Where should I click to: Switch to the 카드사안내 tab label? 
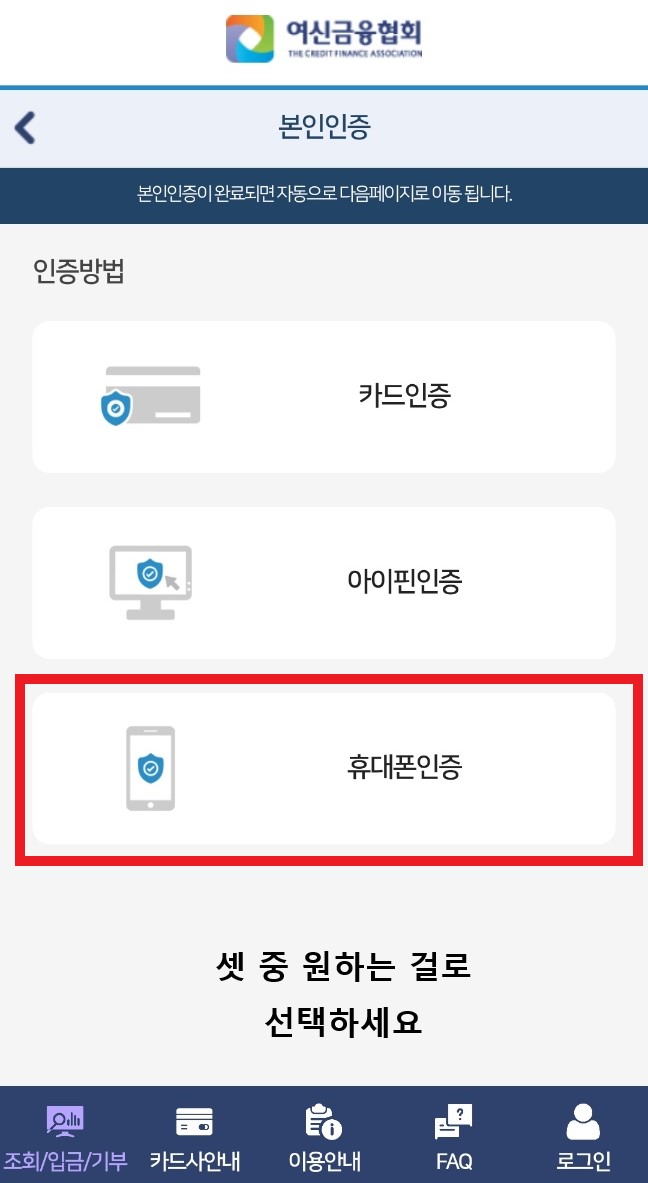click(x=195, y=1160)
